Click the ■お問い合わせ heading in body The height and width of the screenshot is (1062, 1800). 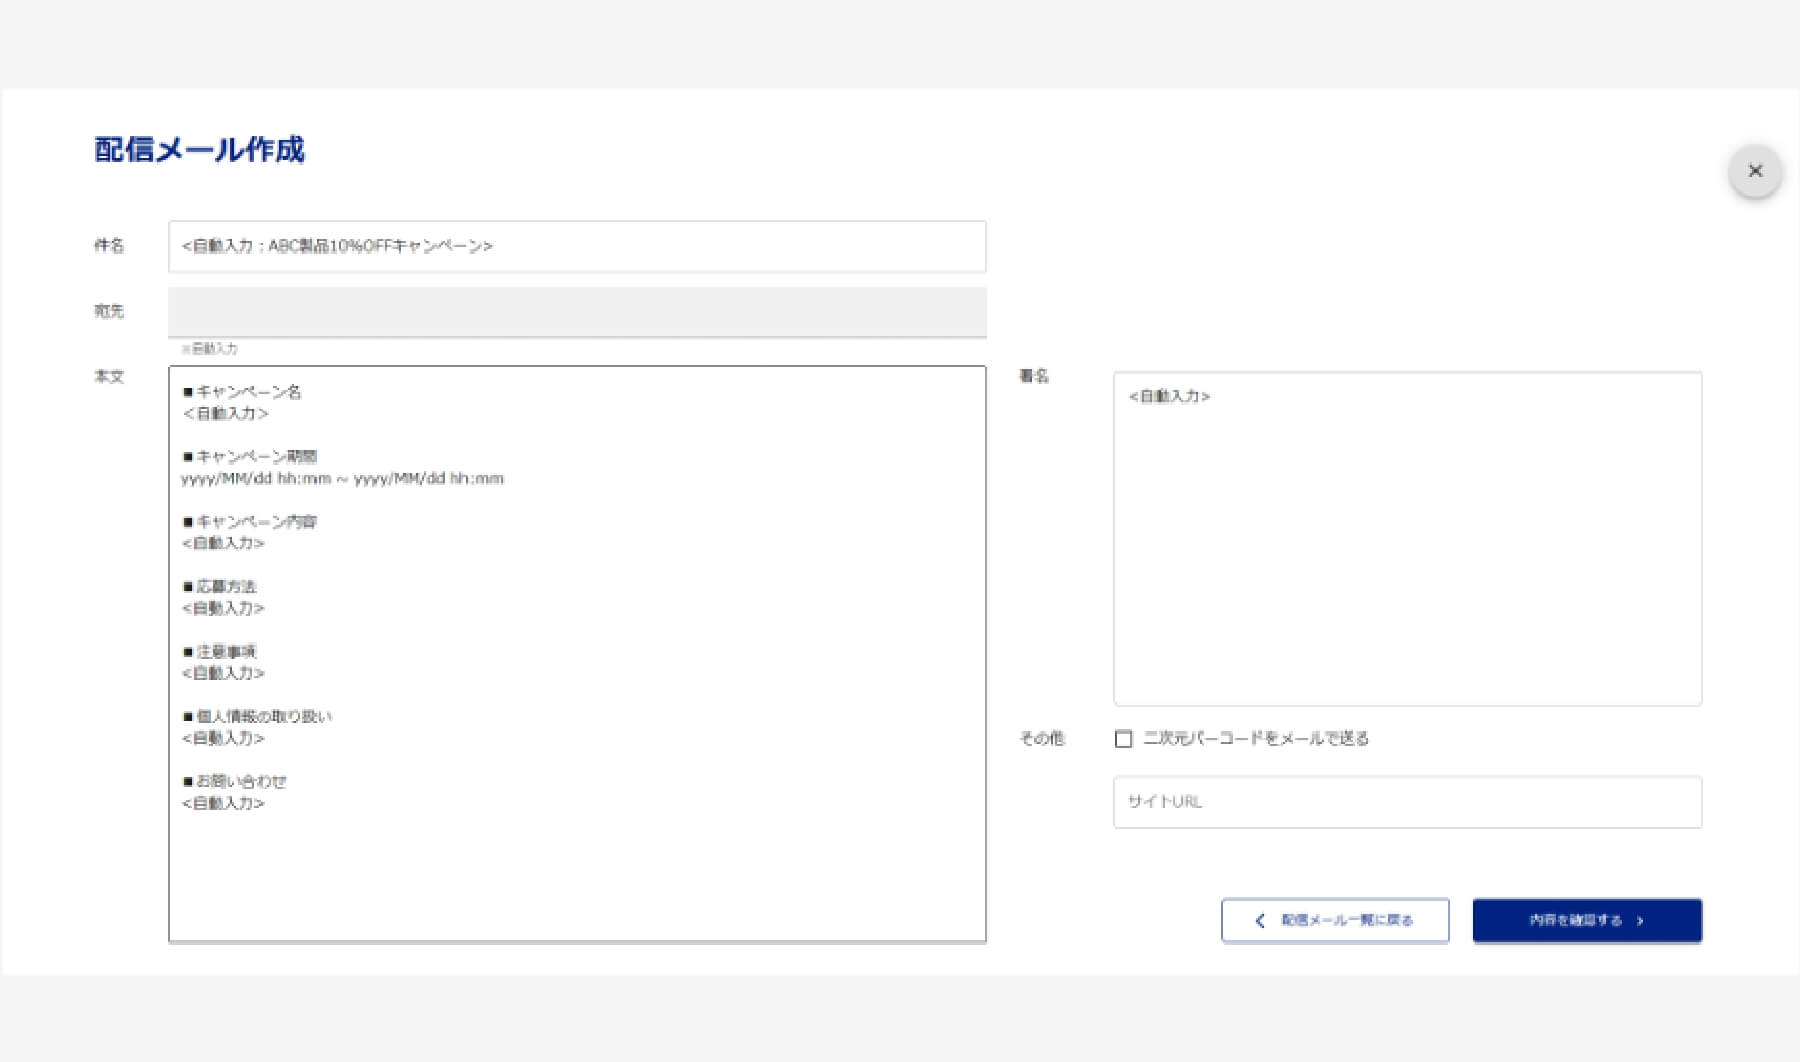[x=235, y=782]
